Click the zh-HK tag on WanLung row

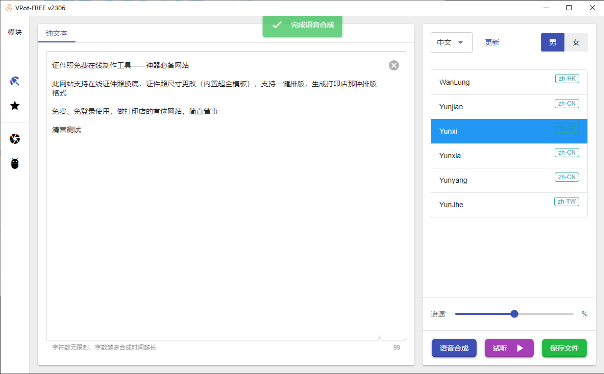click(567, 79)
